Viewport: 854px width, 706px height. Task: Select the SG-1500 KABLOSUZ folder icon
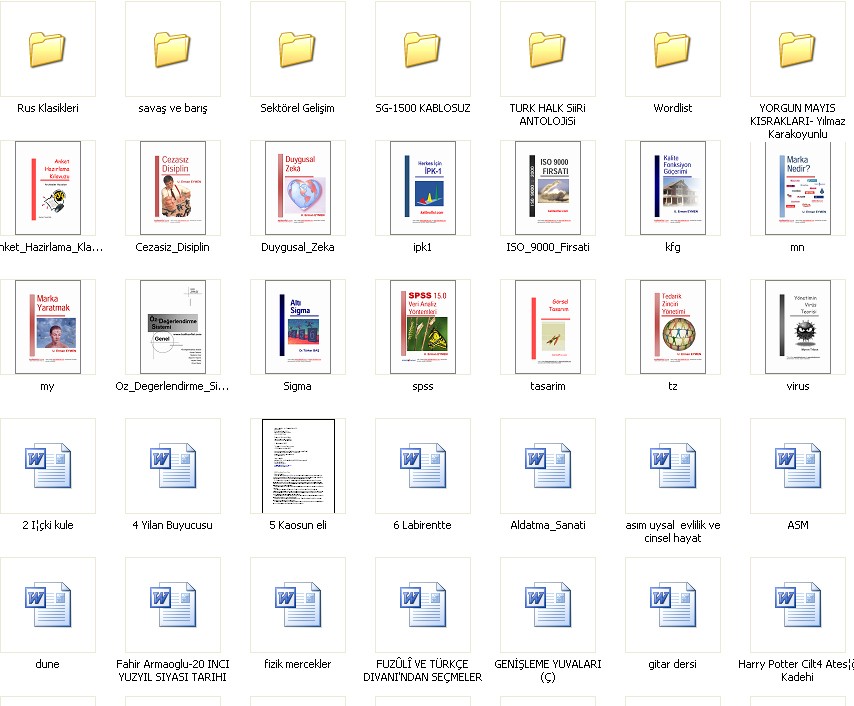coord(422,49)
